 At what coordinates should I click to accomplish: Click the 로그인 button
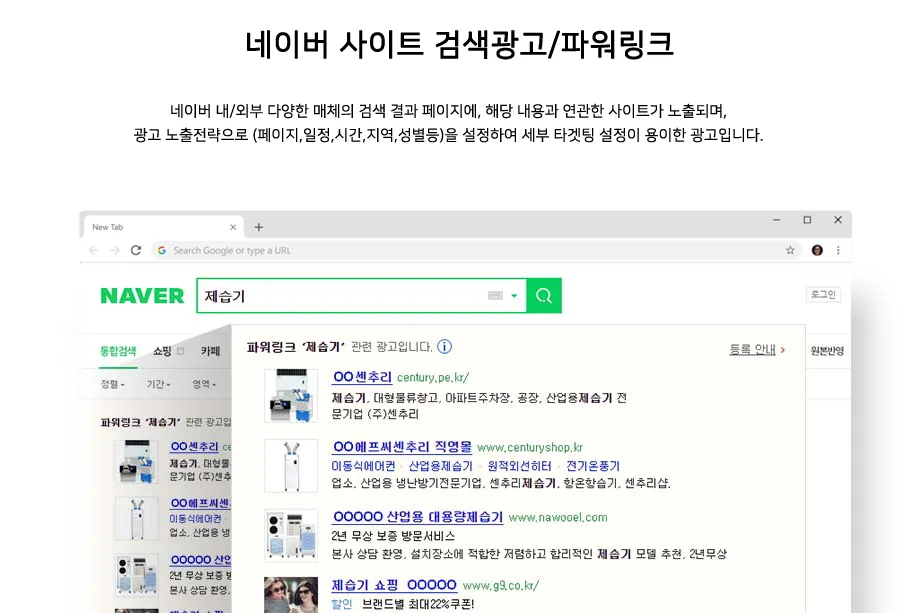pos(823,294)
